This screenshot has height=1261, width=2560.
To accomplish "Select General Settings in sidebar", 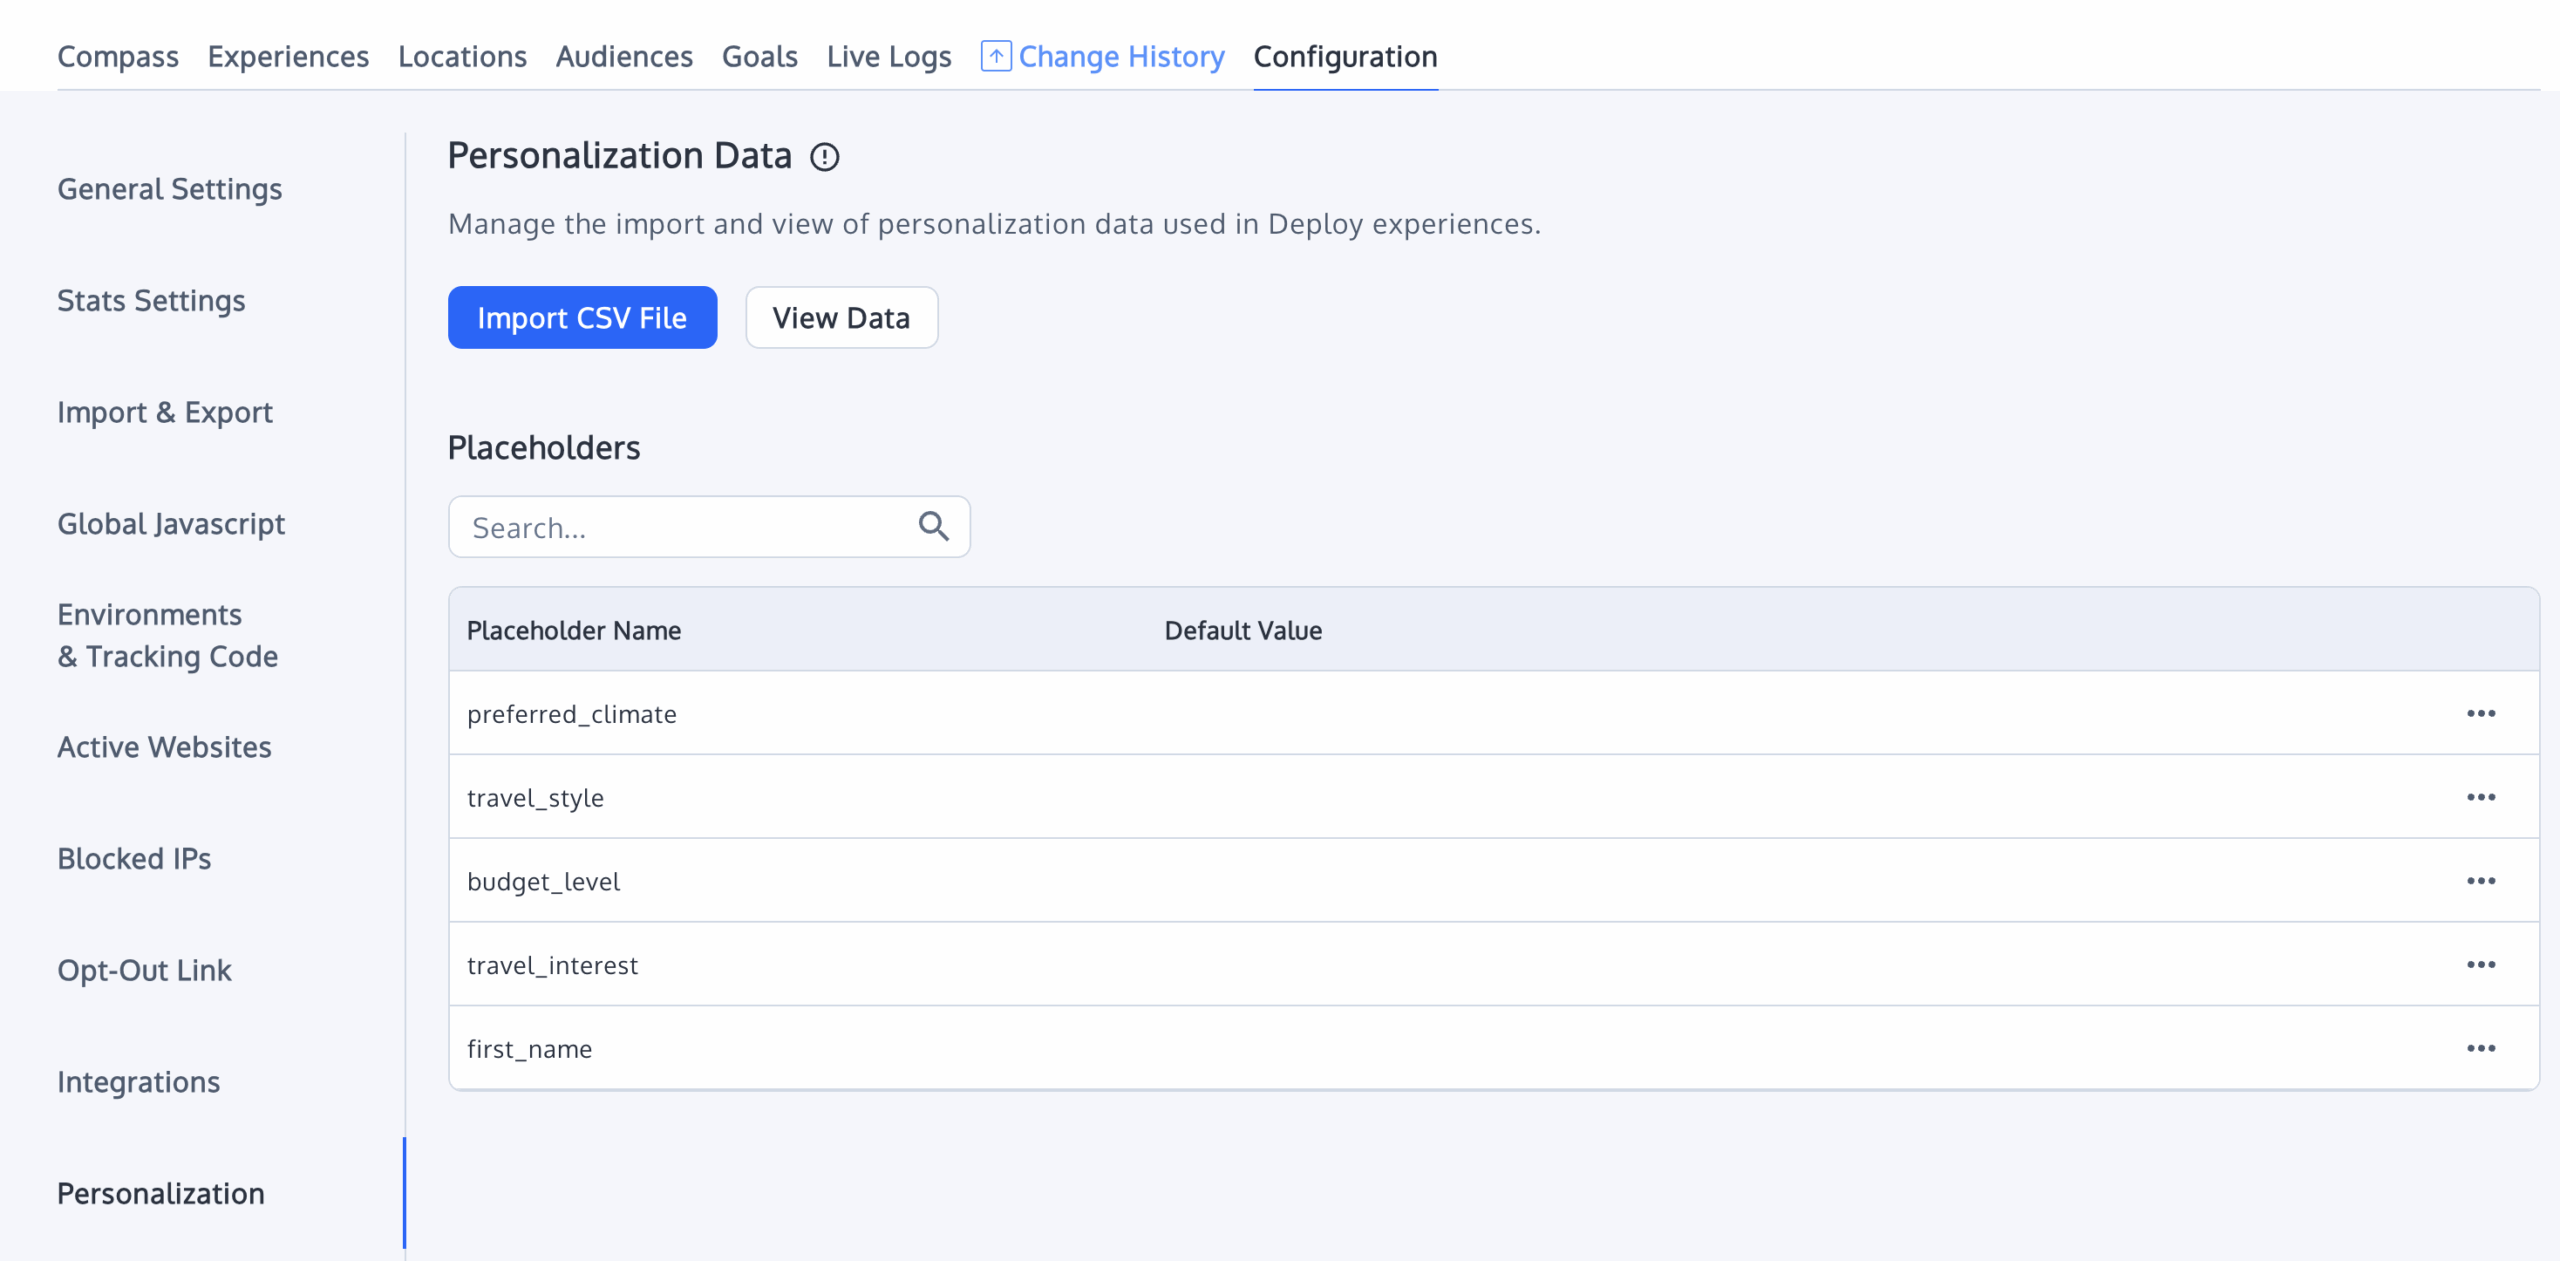I will tap(169, 189).
